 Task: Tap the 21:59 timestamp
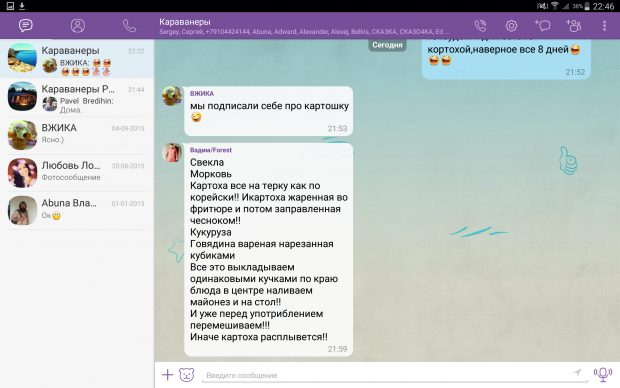337,349
